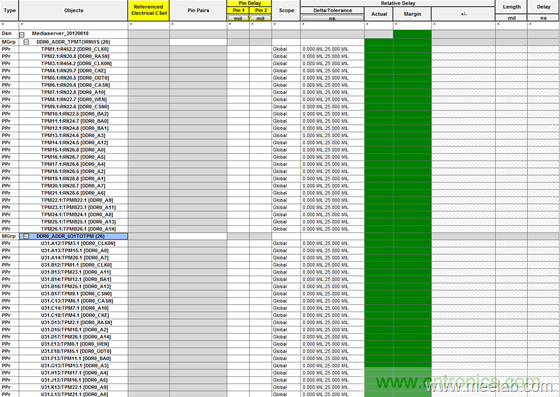
Task: Click the mil unit under Length
Action: (511, 18)
